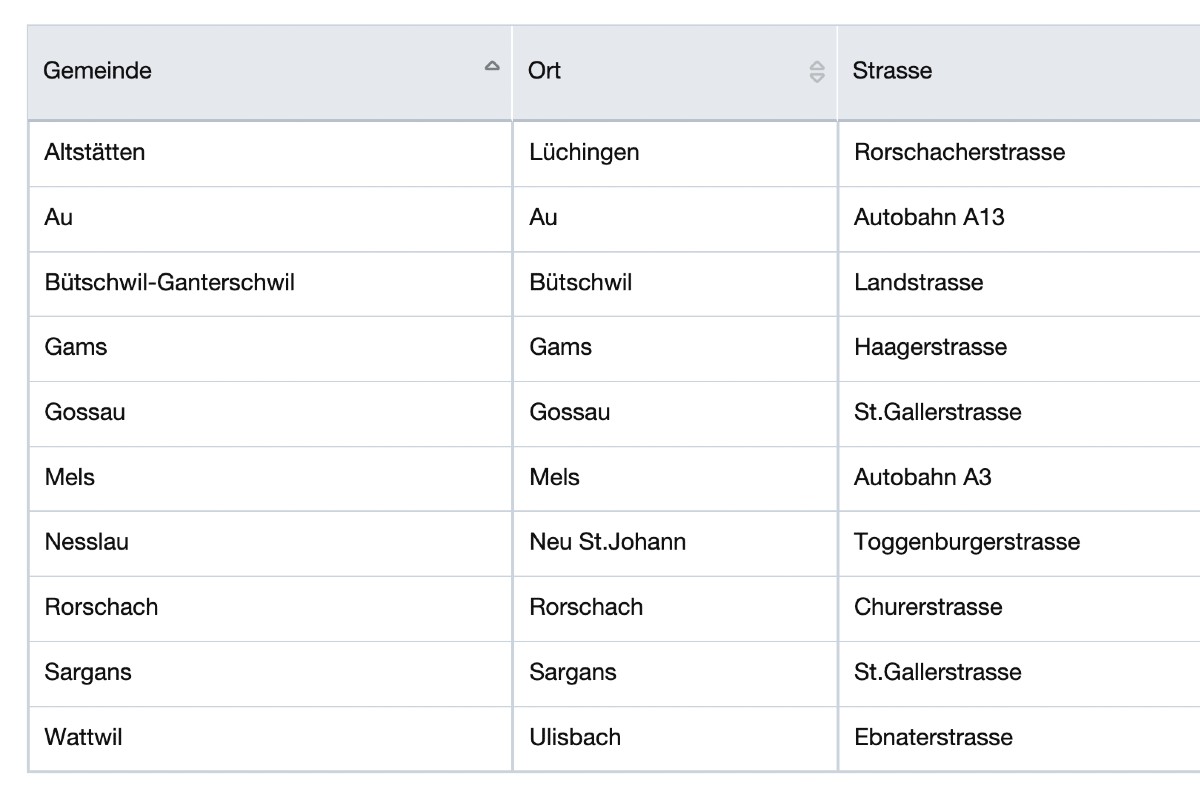Select Bütschwil-Ganterschwil municipality cell

point(170,282)
